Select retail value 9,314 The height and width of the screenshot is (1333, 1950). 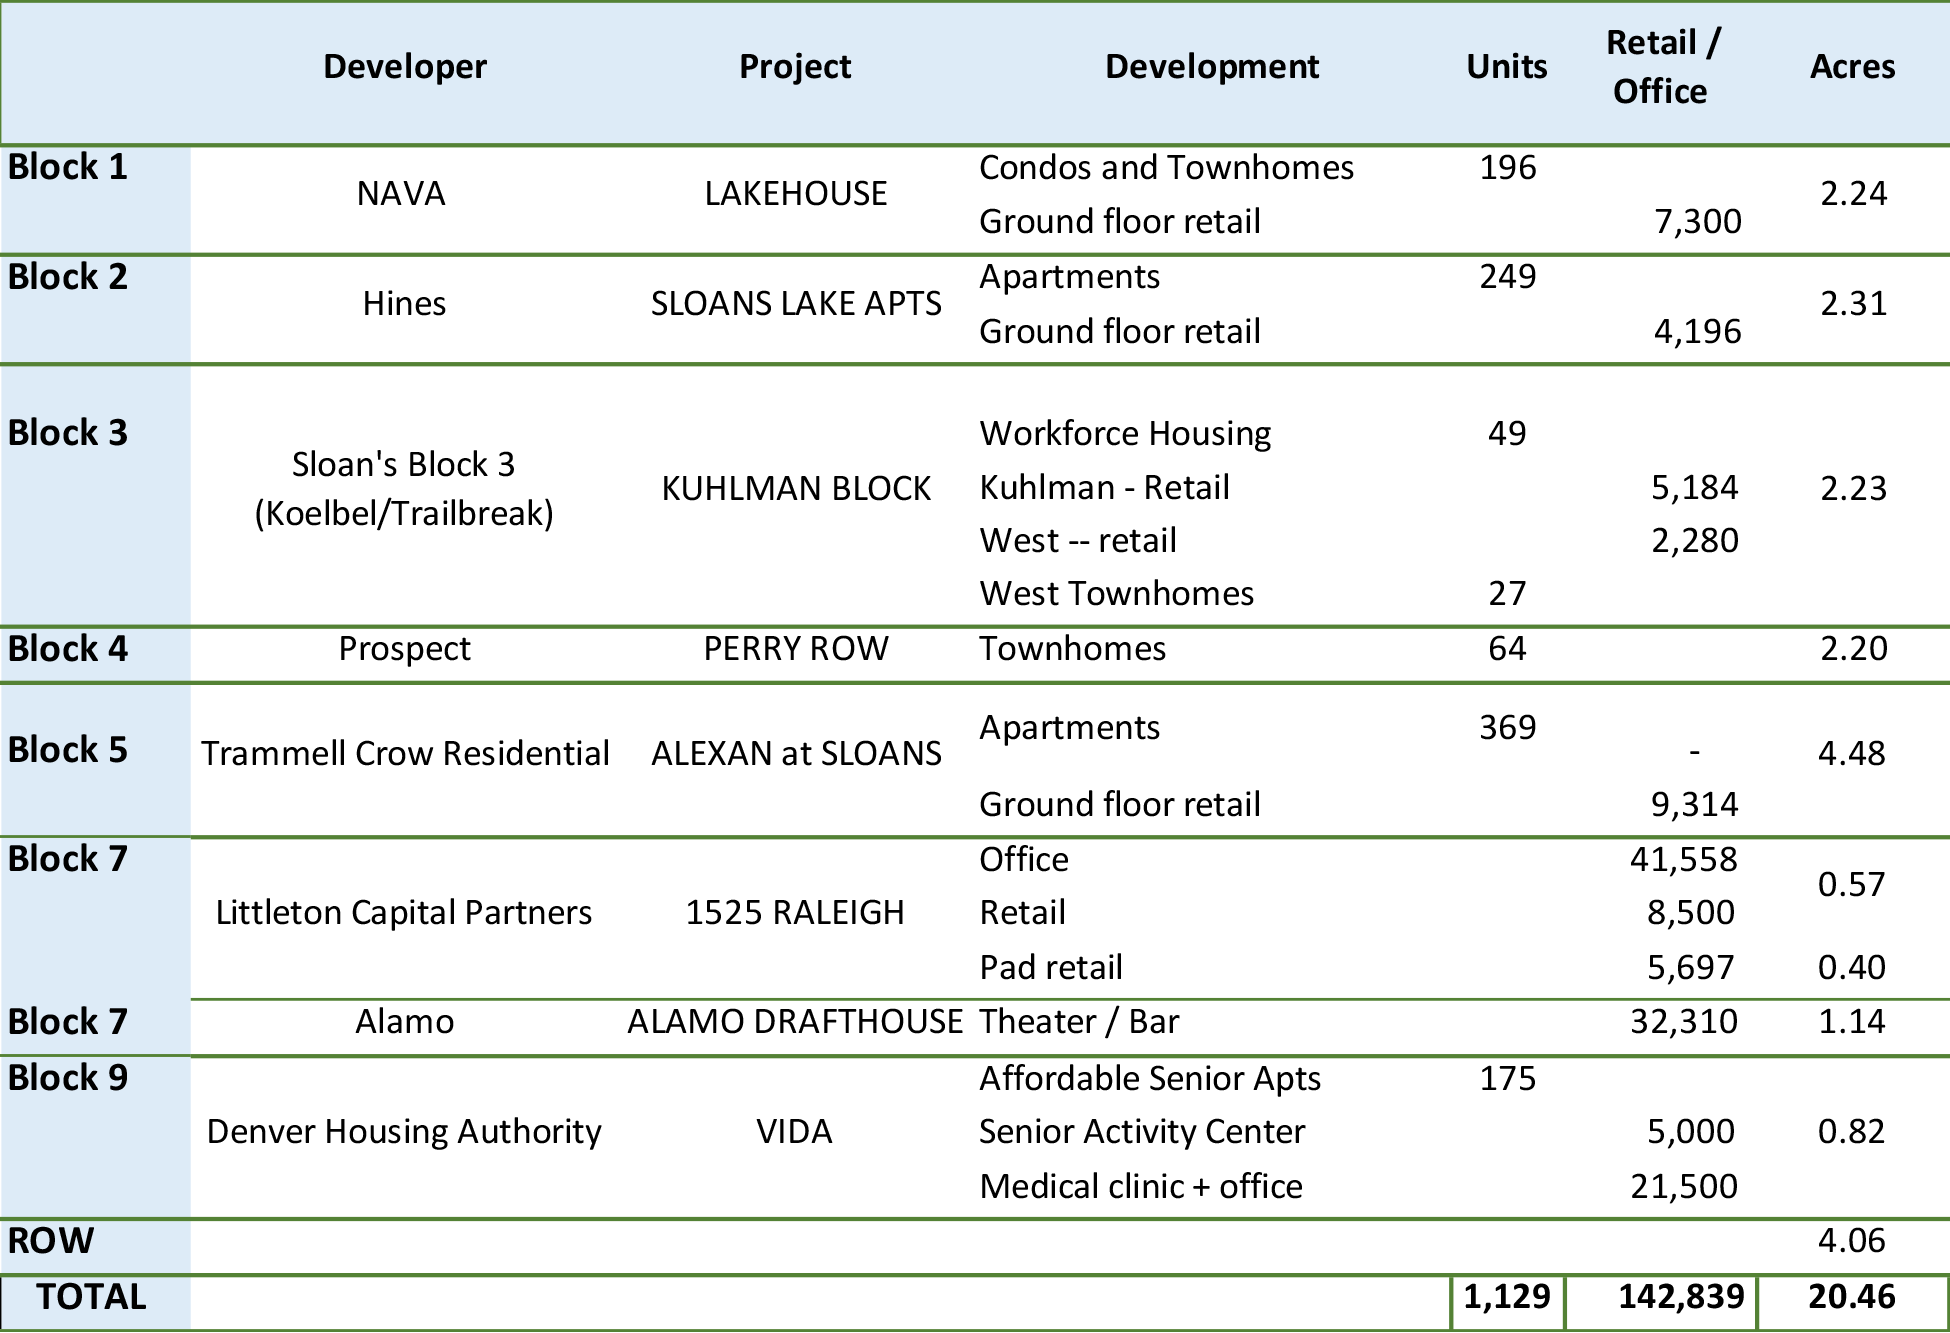pyautogui.click(x=1695, y=804)
